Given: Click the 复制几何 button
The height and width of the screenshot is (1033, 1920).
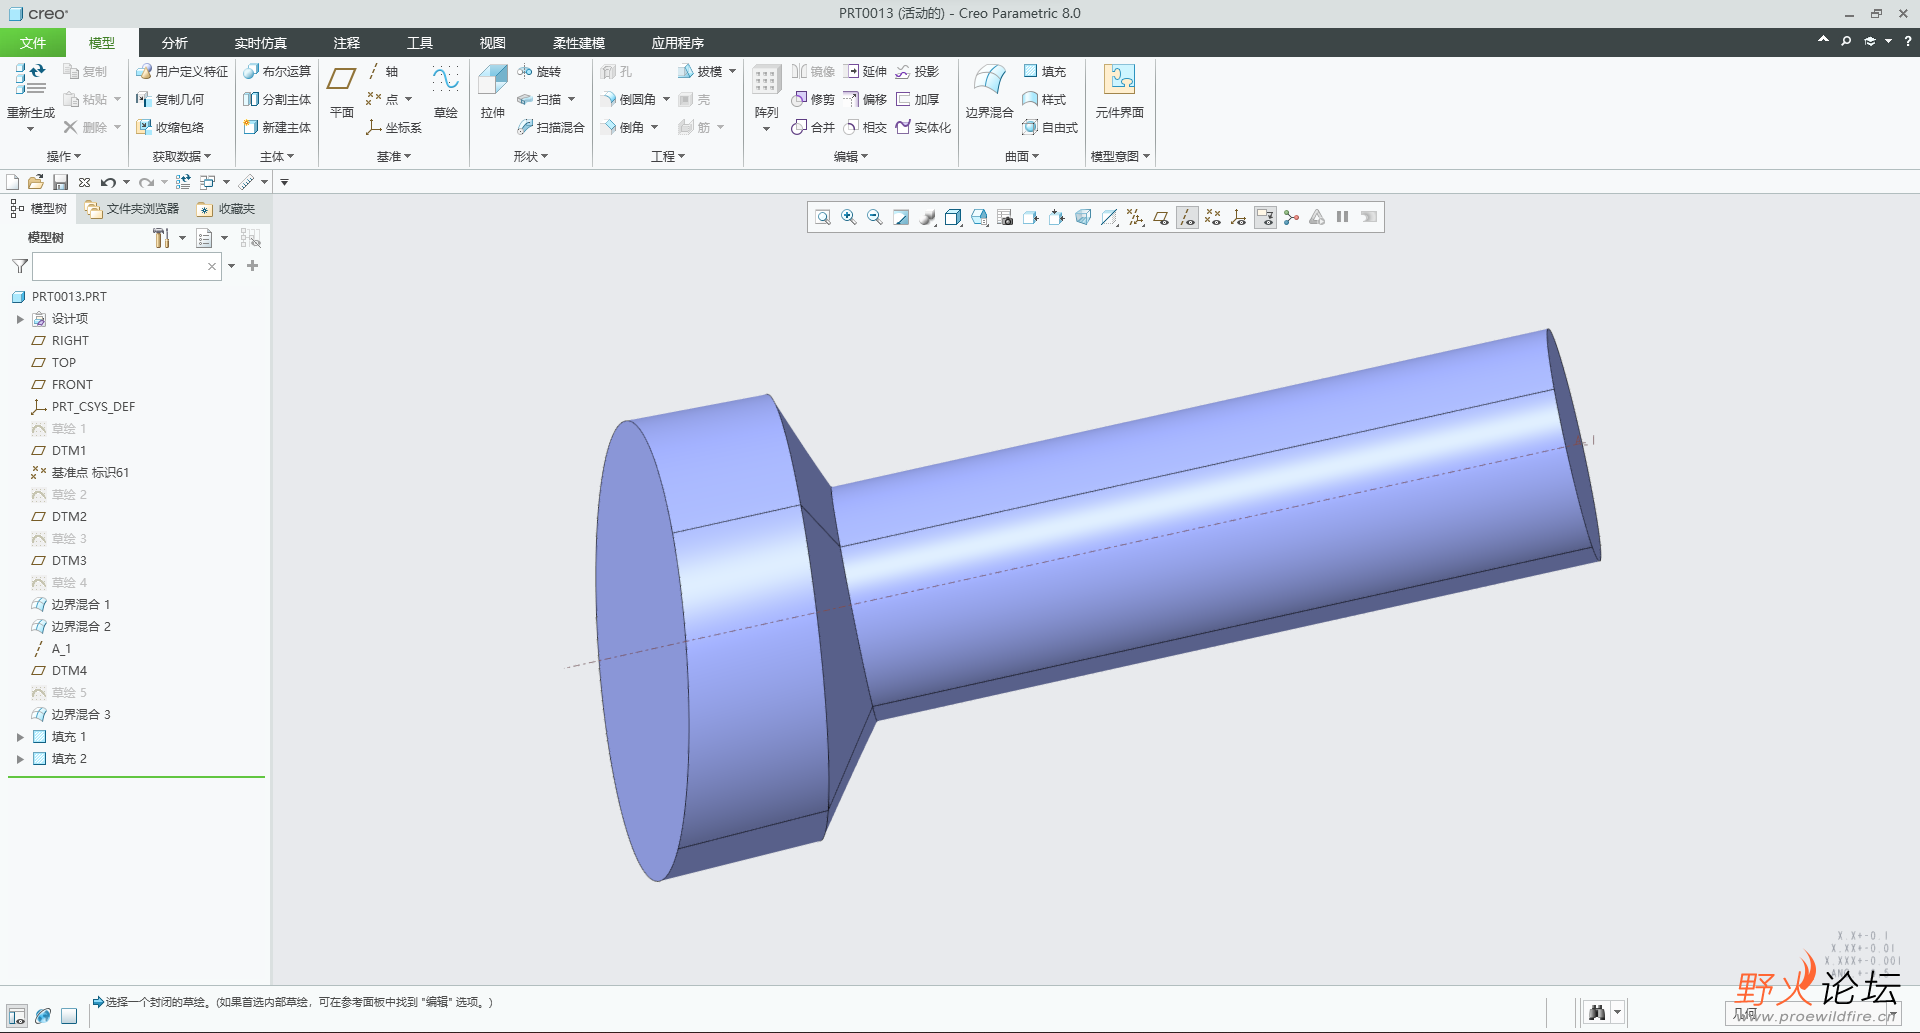Looking at the screenshot, I should click(x=171, y=100).
